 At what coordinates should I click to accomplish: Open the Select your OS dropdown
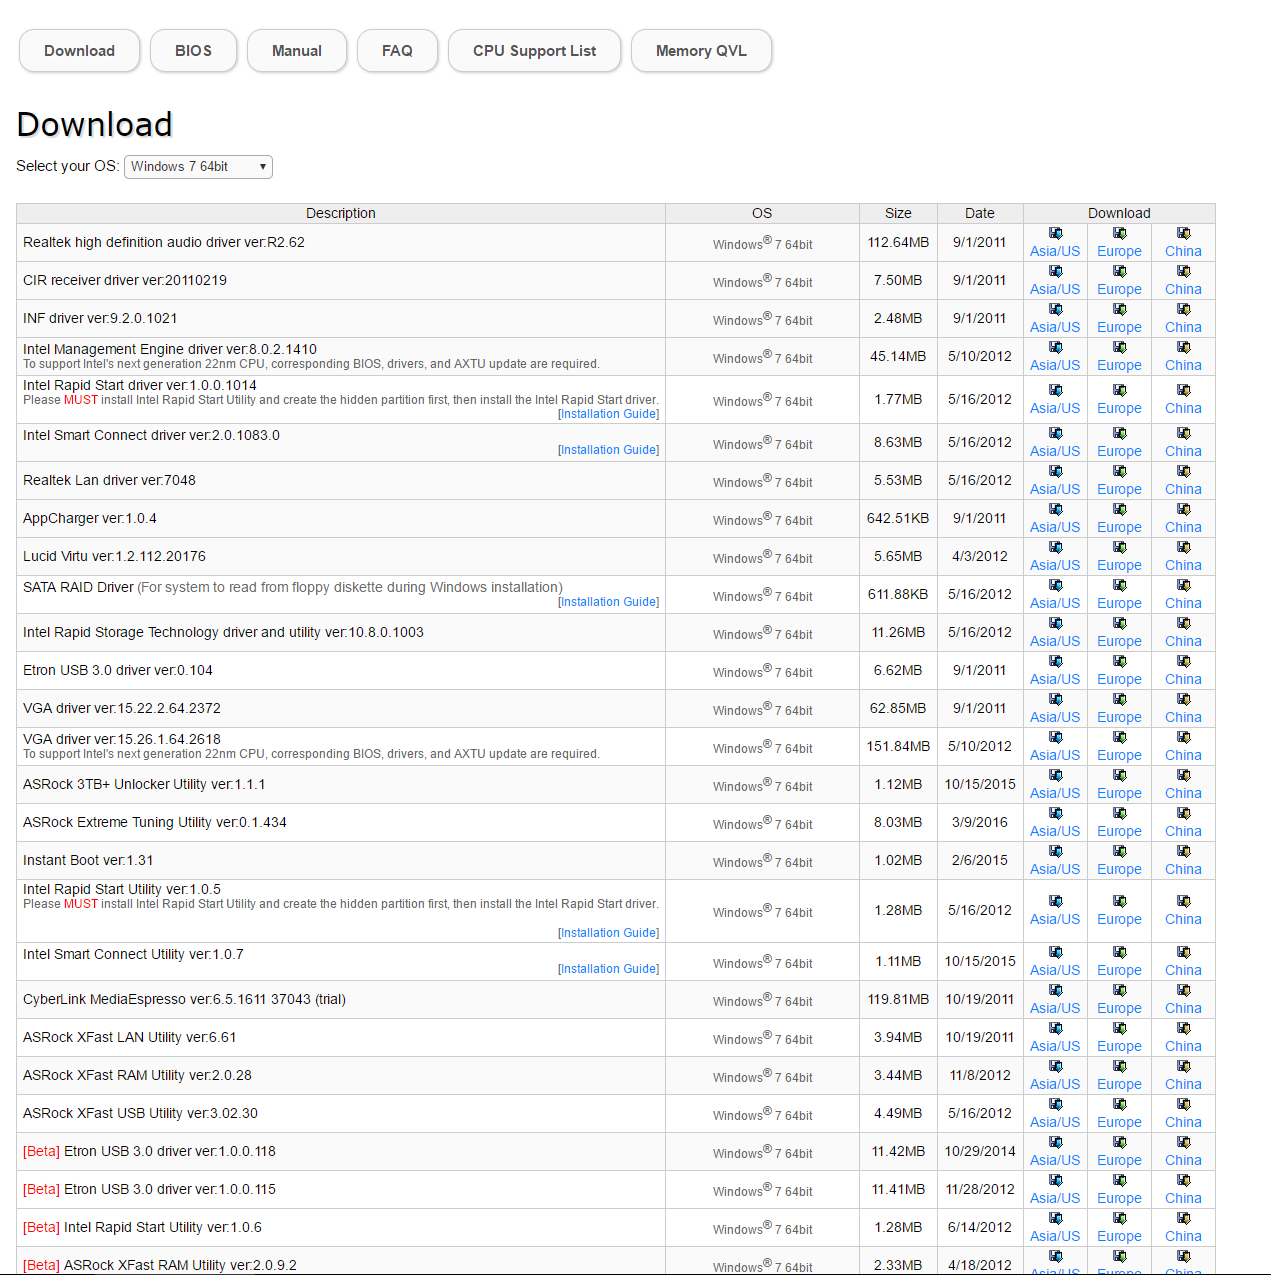[198, 166]
